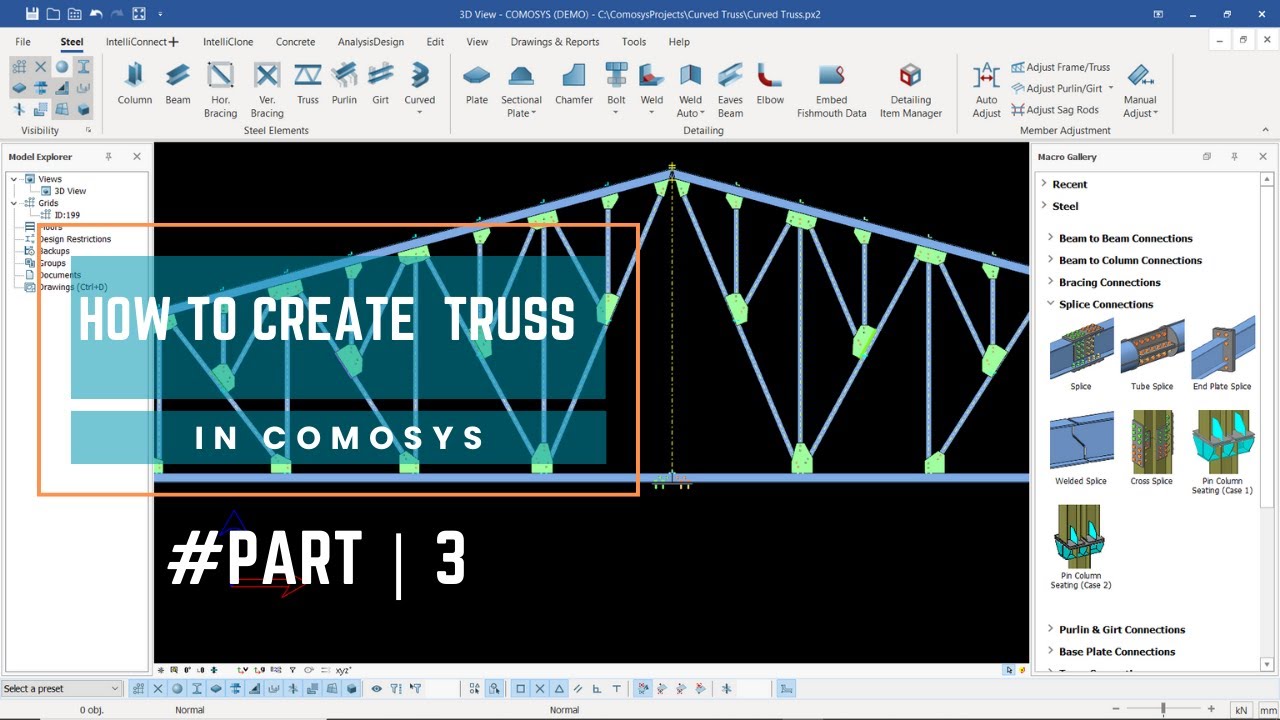
Task: Choose the Welded Splice macro
Action: [x=1081, y=449]
